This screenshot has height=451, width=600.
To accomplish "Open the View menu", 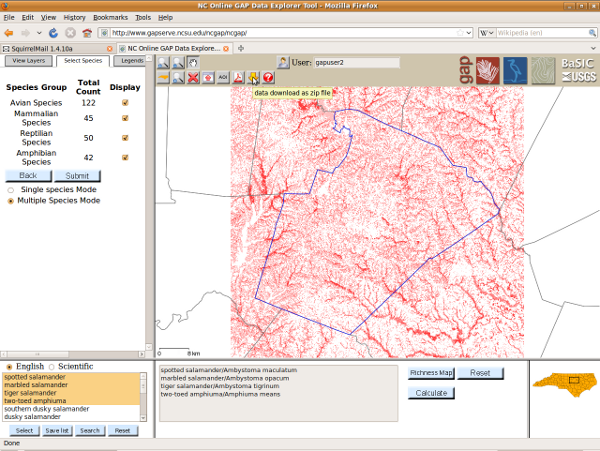I will [48, 18].
